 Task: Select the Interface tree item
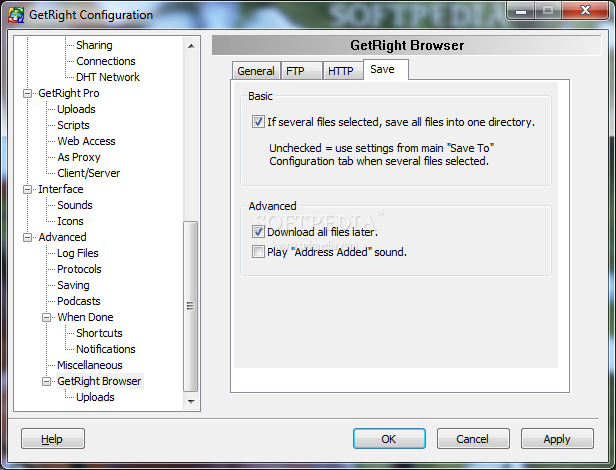(60, 189)
